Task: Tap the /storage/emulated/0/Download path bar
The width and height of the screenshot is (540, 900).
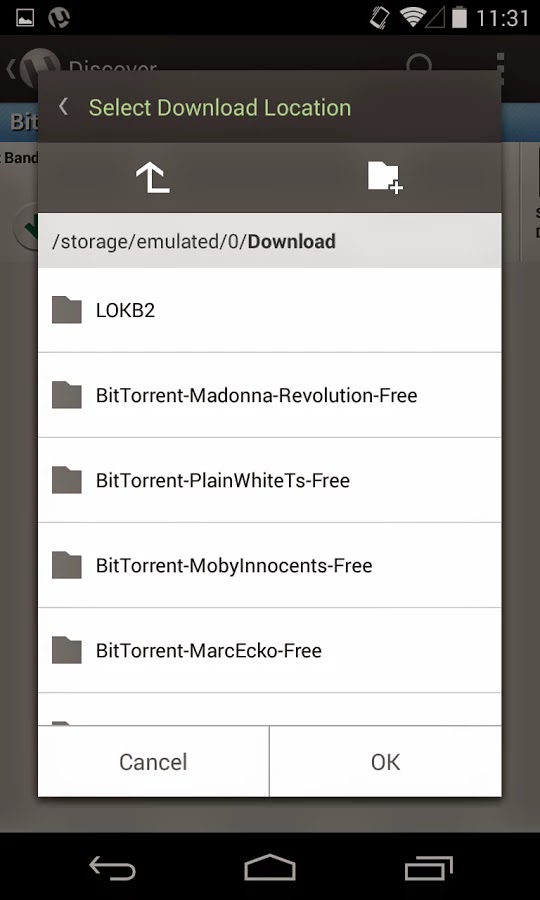Action: point(270,240)
